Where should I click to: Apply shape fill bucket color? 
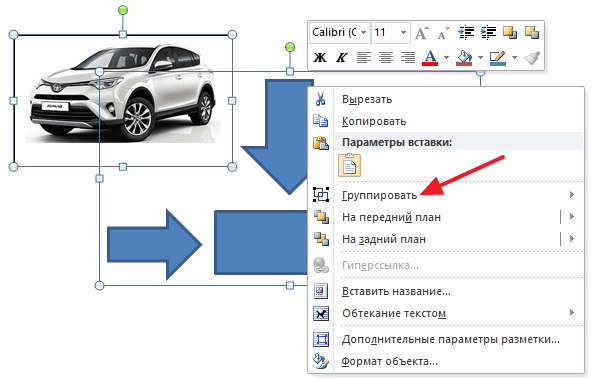coord(464,58)
